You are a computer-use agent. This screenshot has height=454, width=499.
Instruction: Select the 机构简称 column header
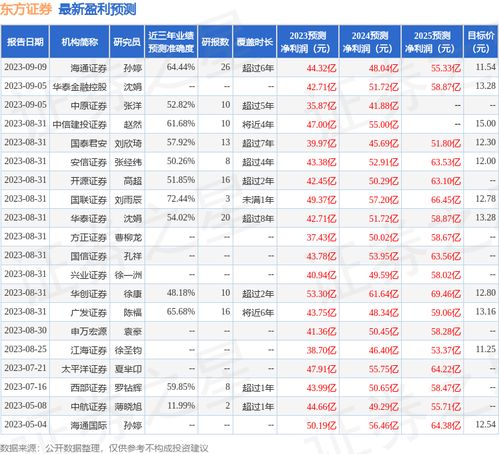80,42
